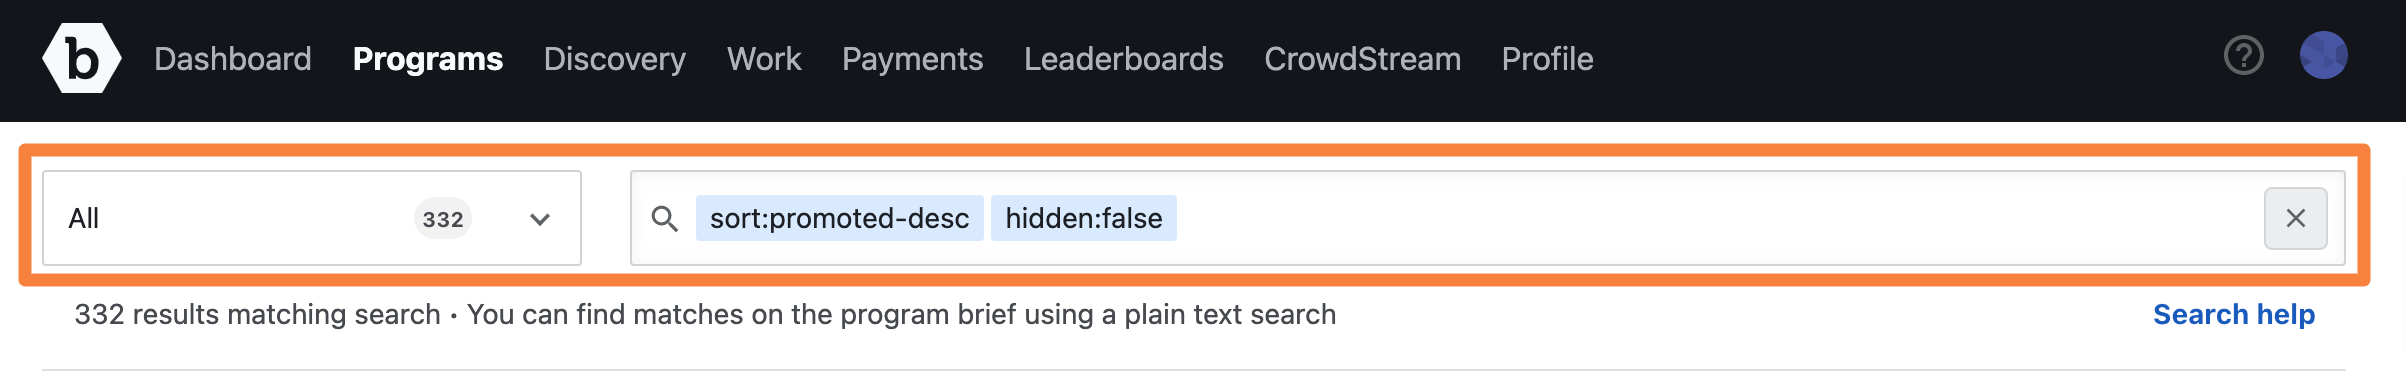The width and height of the screenshot is (2406, 392).
Task: Select the hidden:false filter chip
Action: pyautogui.click(x=1084, y=218)
